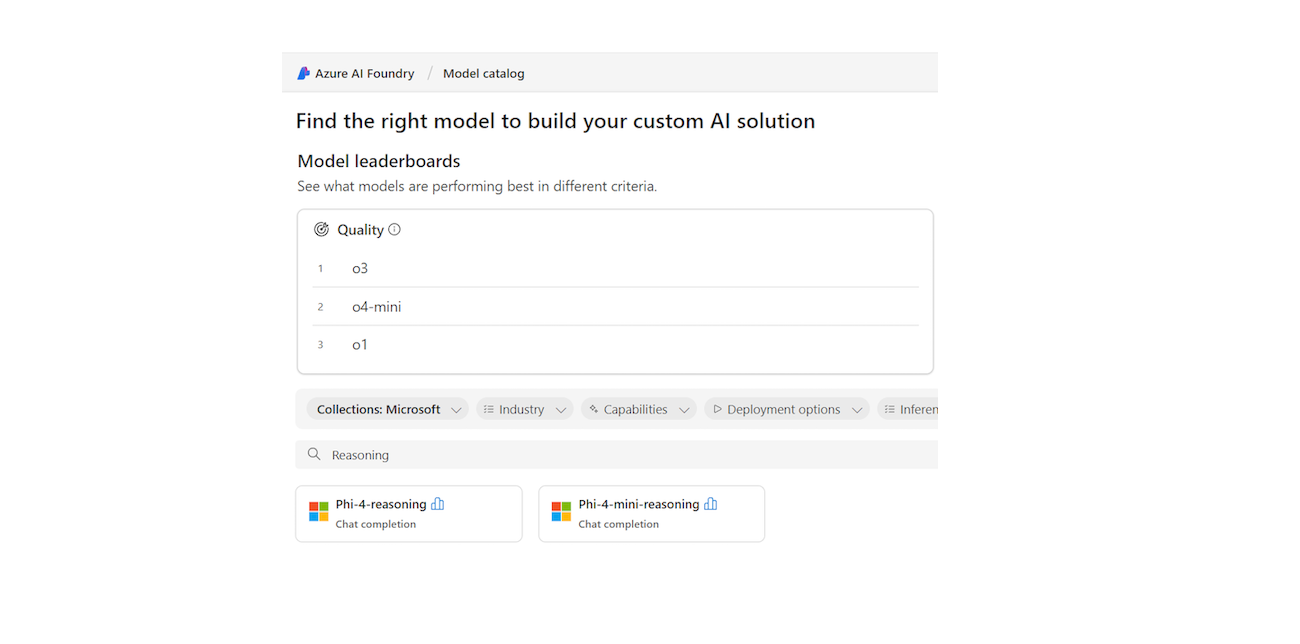Click the Phi-4-reasoning benchmark chart icon

[437, 504]
